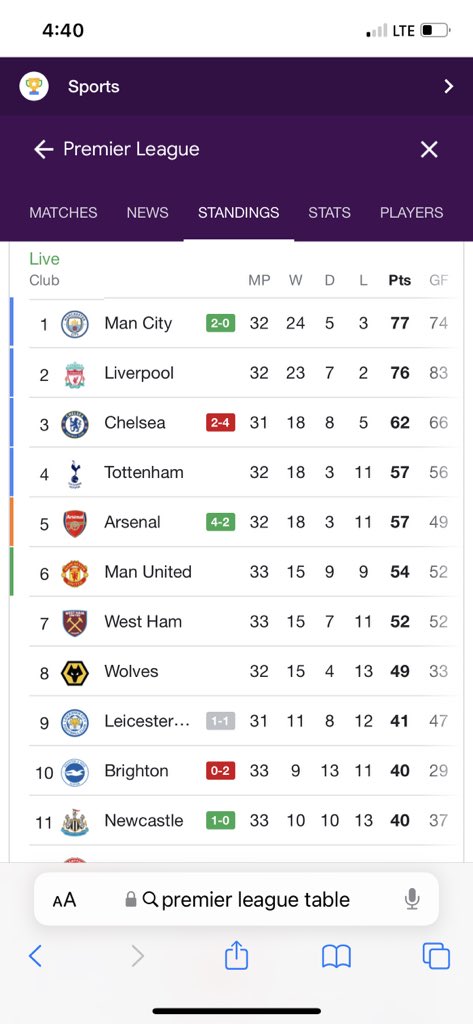Tap the Wolves club crest
This screenshot has width=473, height=1024.
tap(74, 673)
